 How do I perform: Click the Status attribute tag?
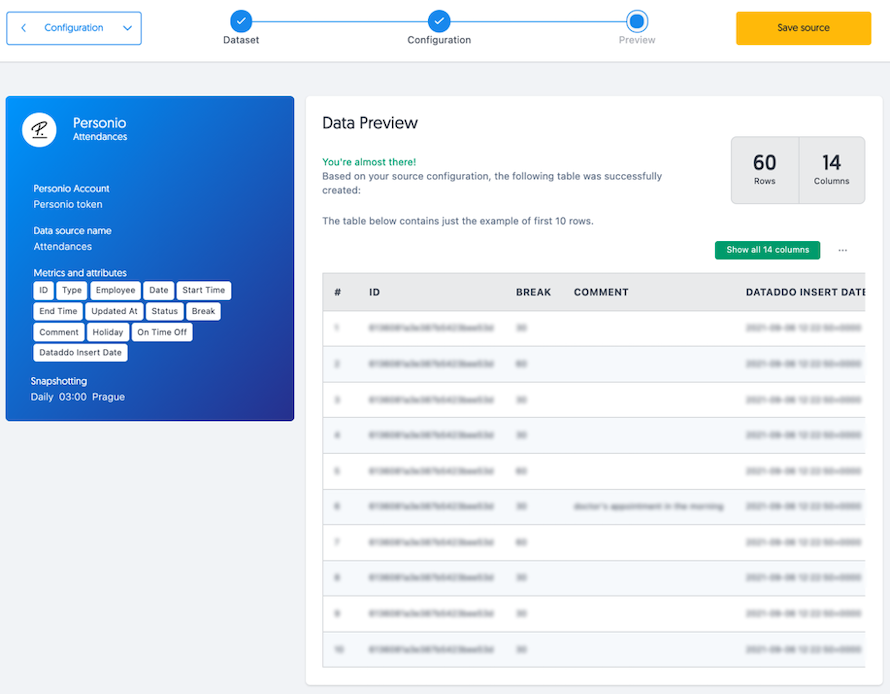point(165,311)
